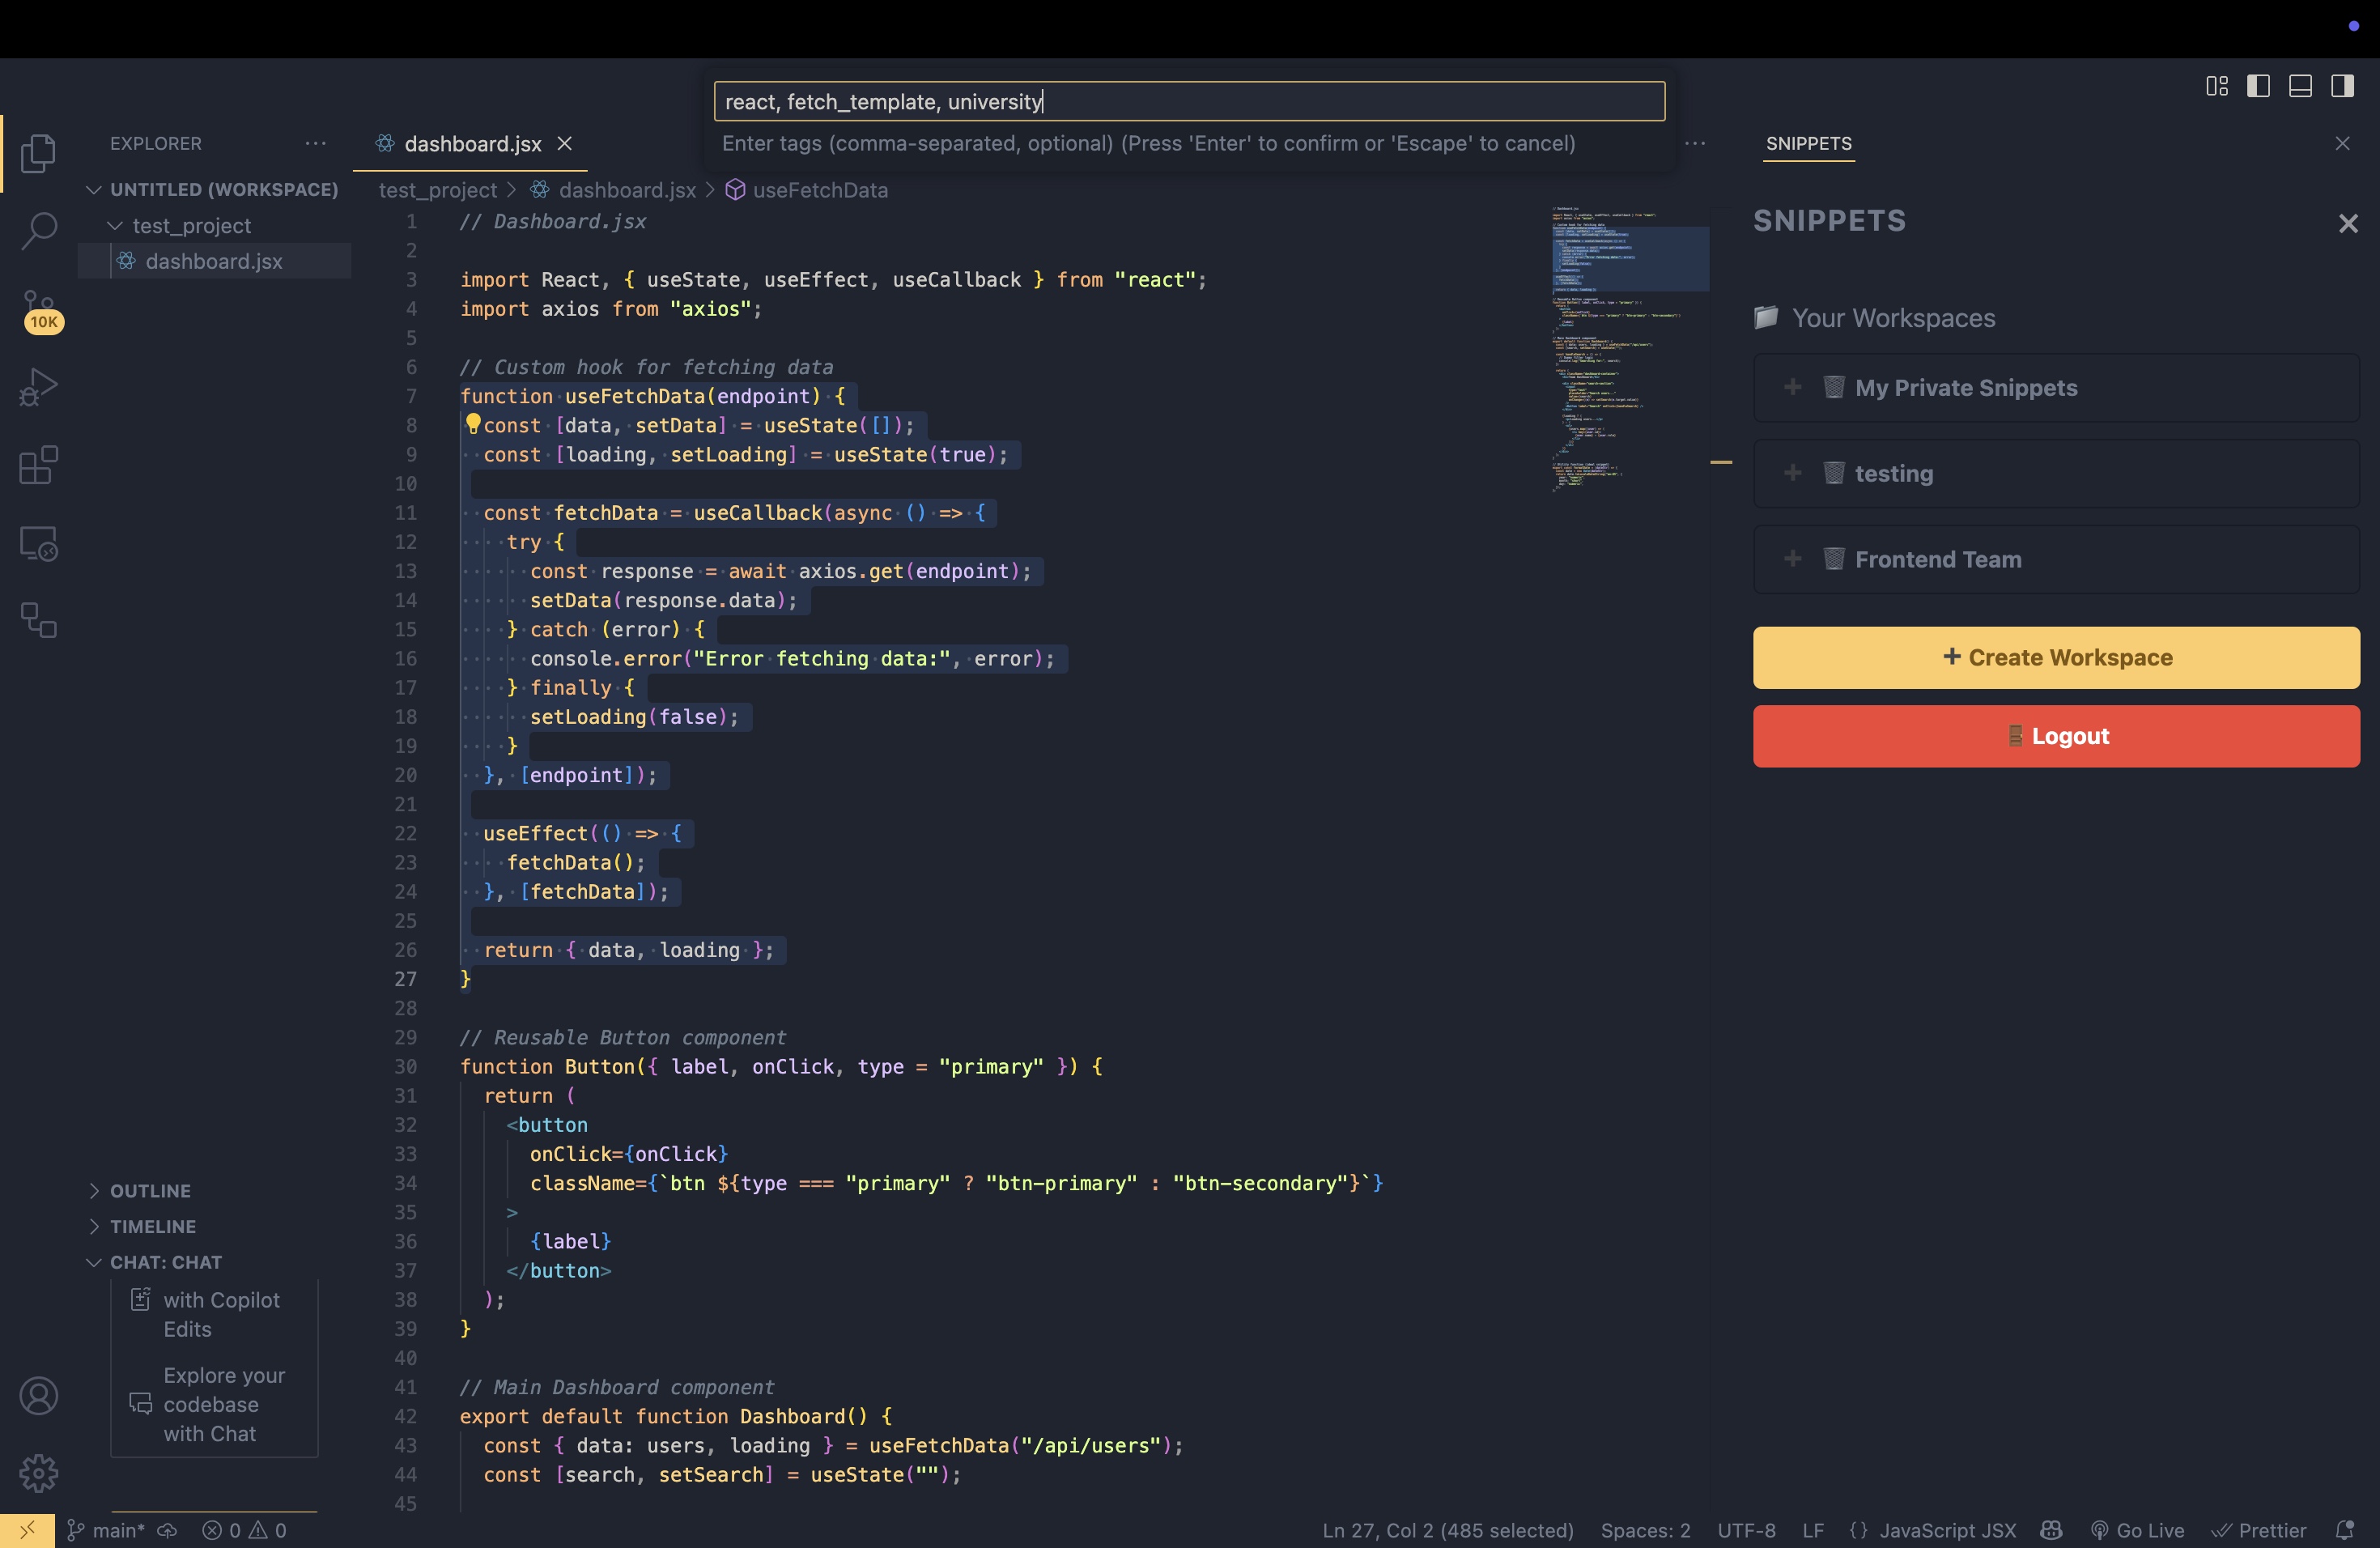
Task: Select the dashboard.jsx editor tab
Action: [472, 144]
